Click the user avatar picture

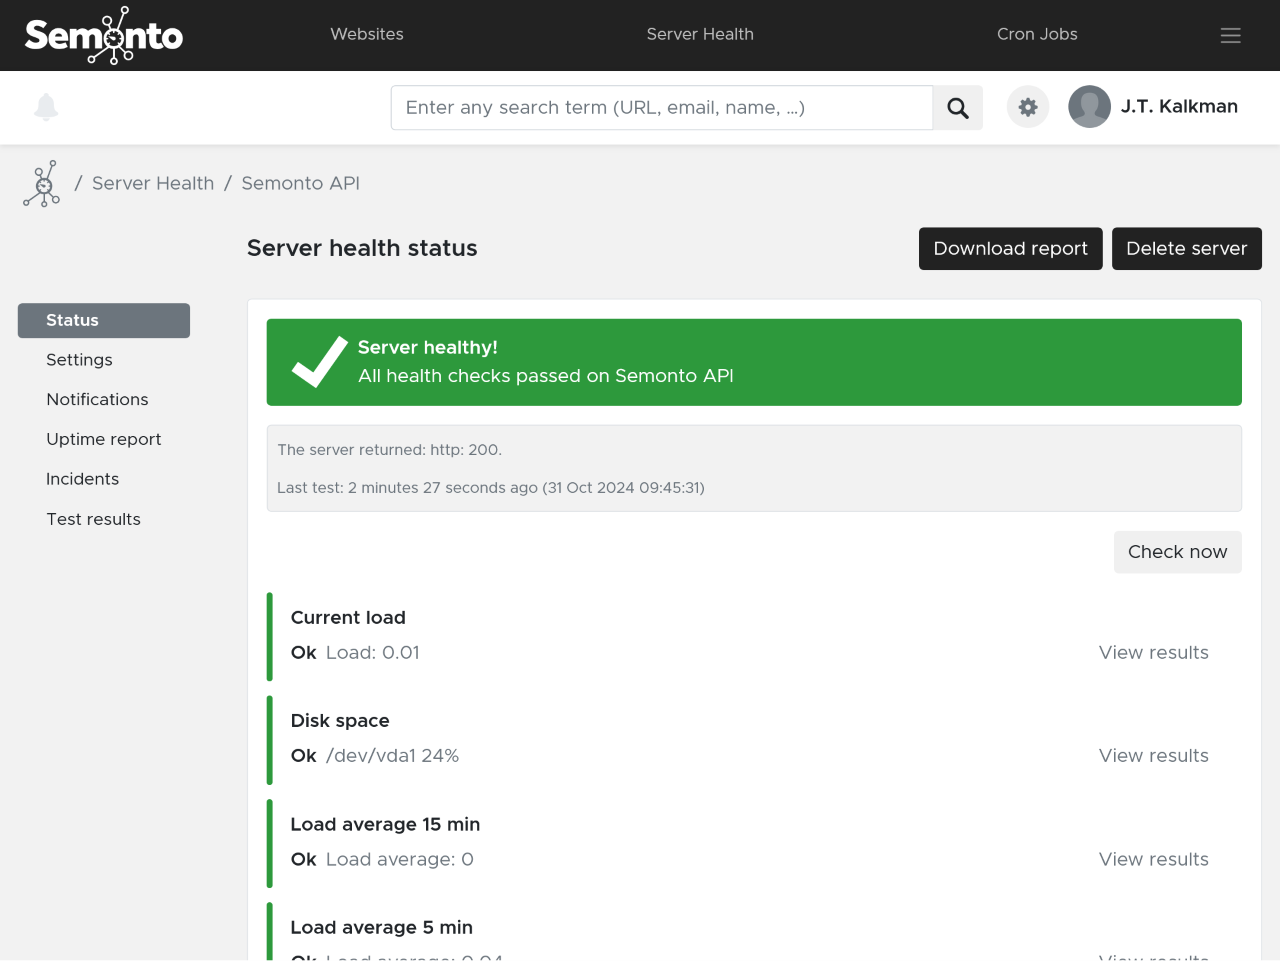point(1090,107)
